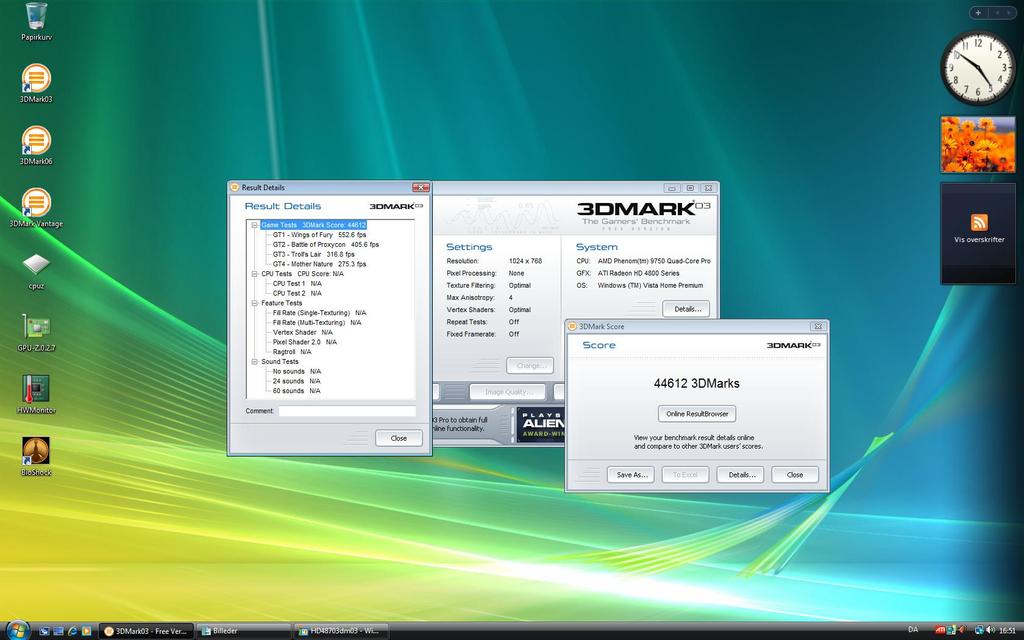Select the No sounds row

(296, 372)
